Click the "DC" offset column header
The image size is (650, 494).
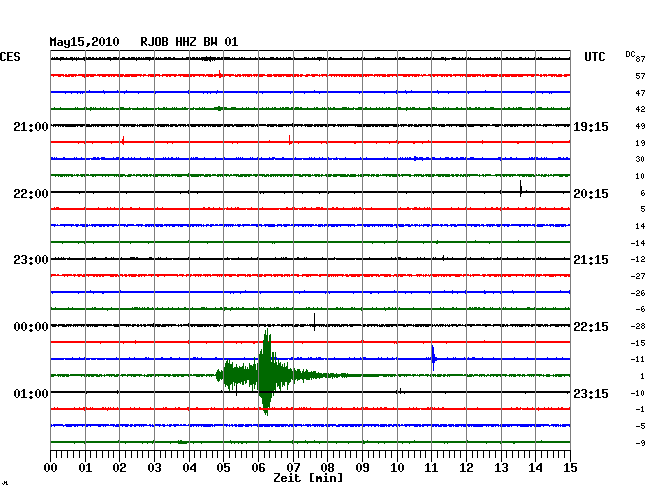630,54
